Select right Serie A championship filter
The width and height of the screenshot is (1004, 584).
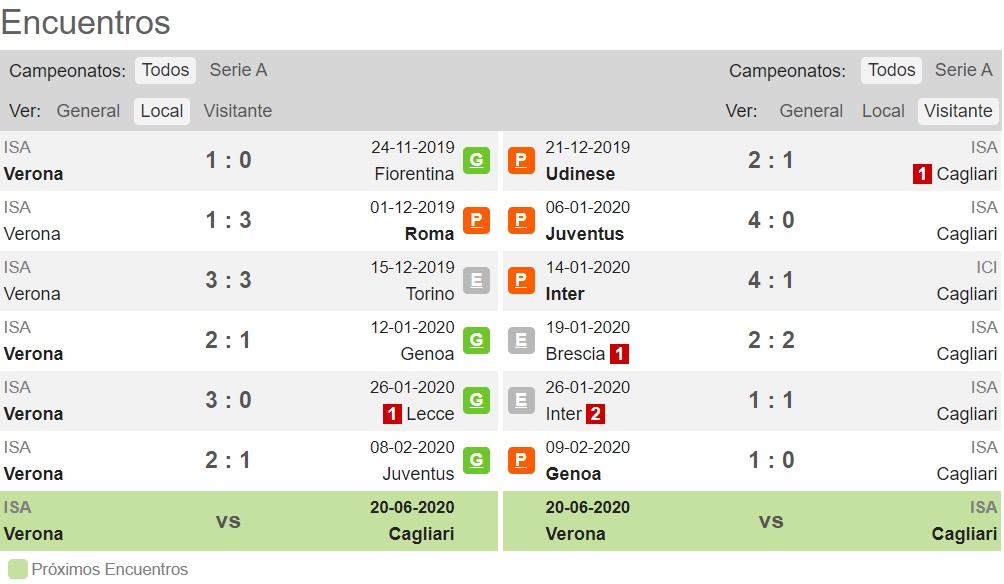coord(963,70)
